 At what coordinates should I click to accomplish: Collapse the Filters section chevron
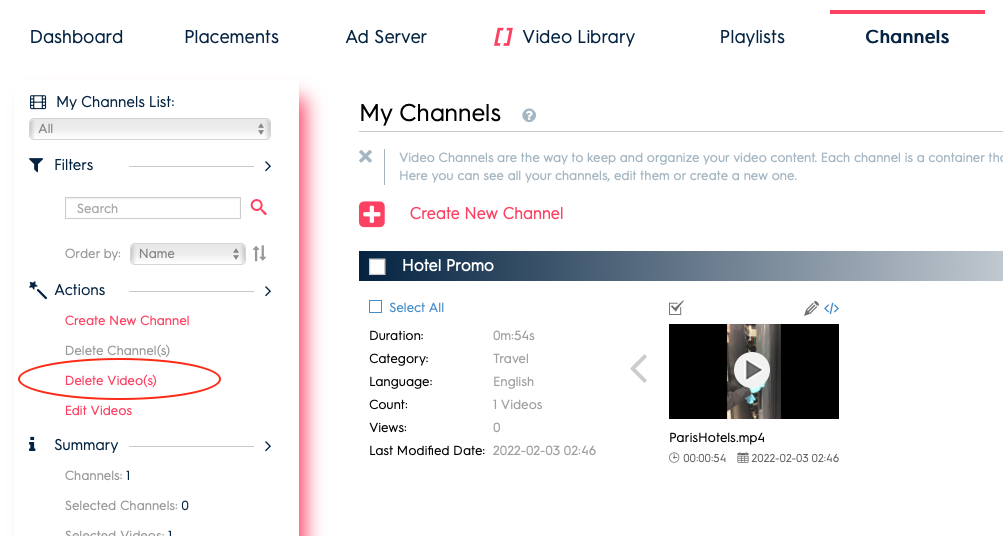tap(268, 166)
